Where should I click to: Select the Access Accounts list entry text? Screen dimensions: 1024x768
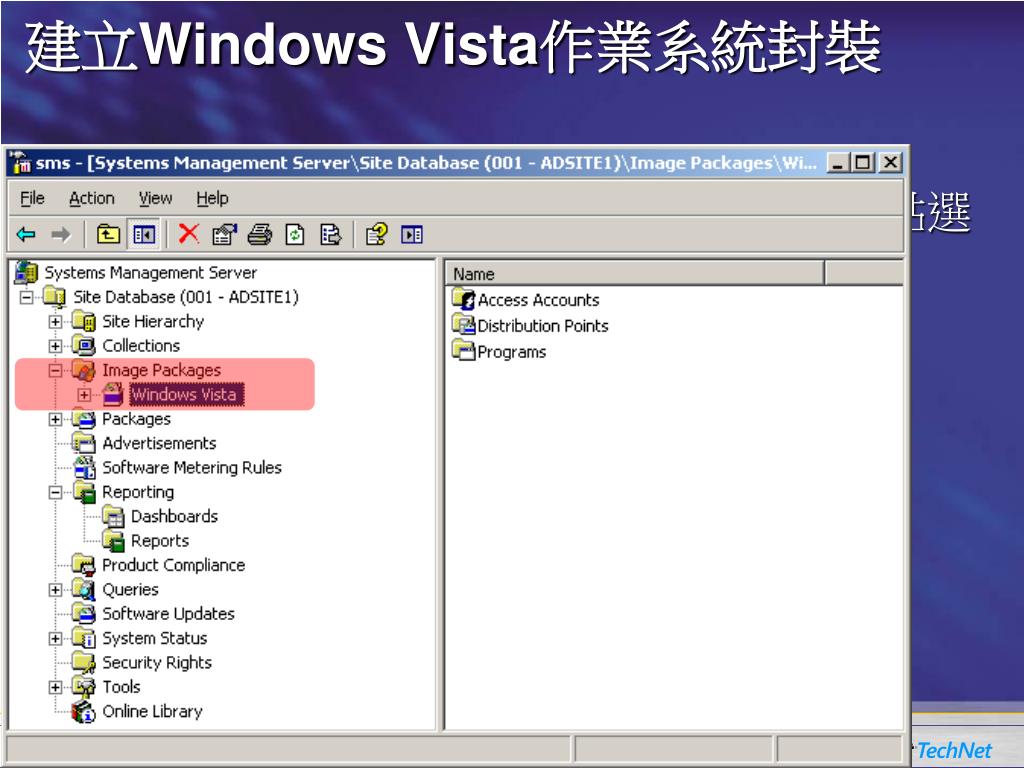(538, 300)
